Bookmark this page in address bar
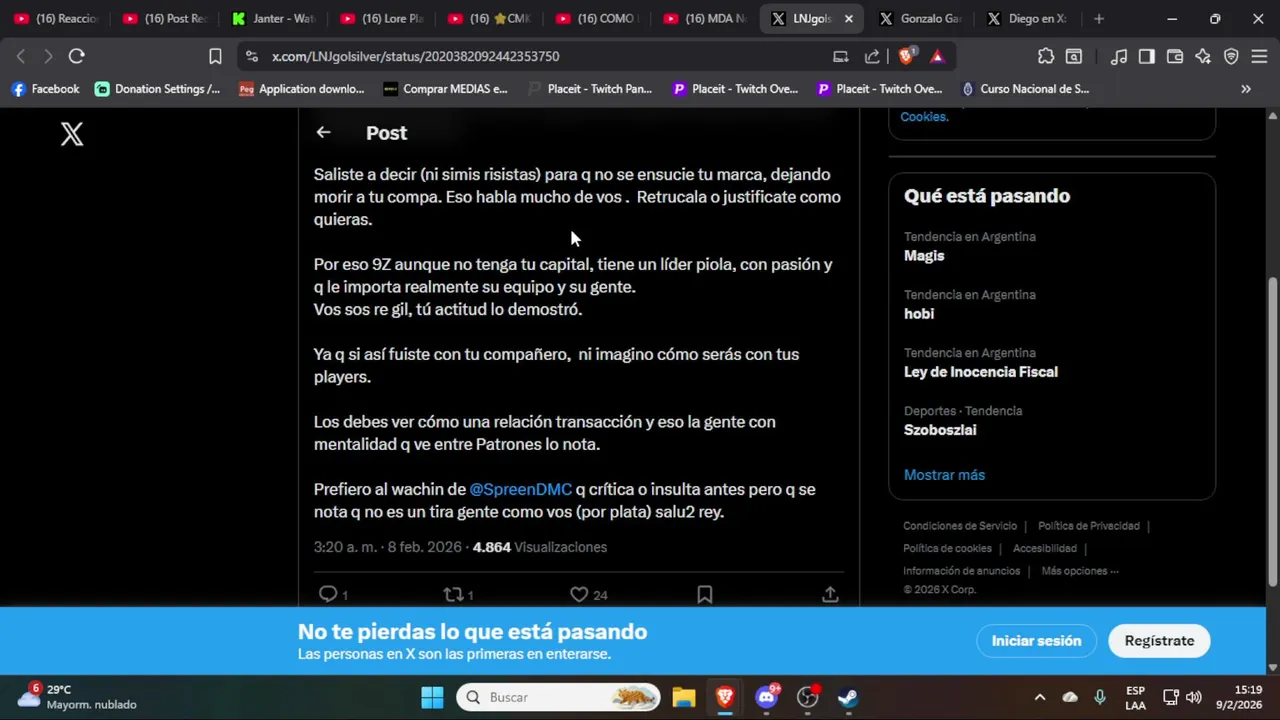 pos(215,56)
